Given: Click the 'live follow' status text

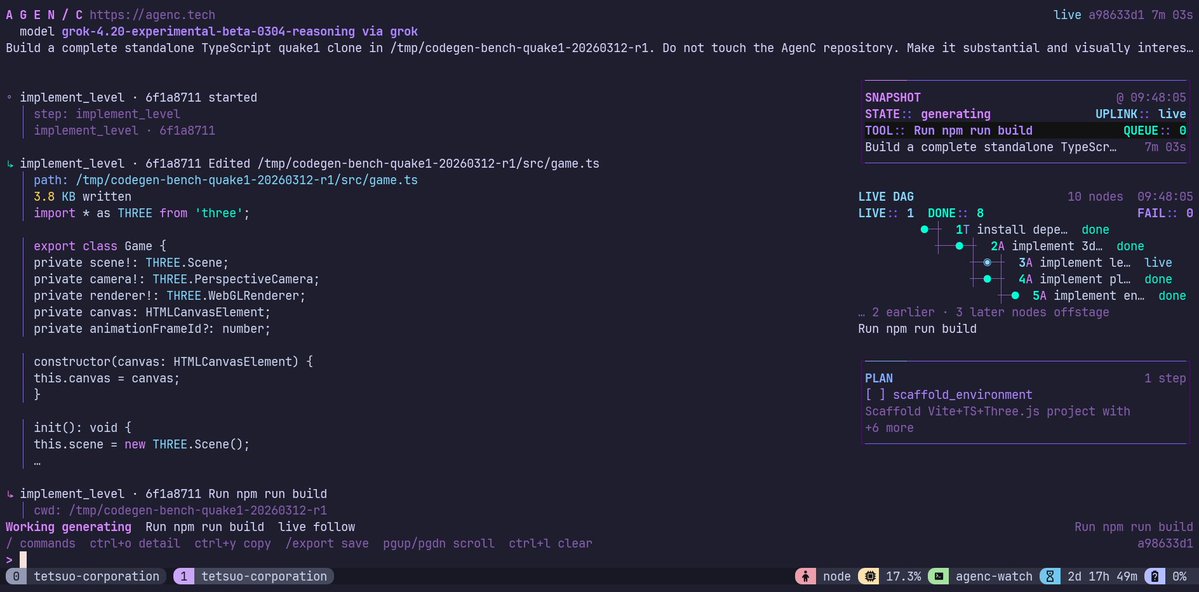Looking at the screenshot, I should (x=317, y=527).
